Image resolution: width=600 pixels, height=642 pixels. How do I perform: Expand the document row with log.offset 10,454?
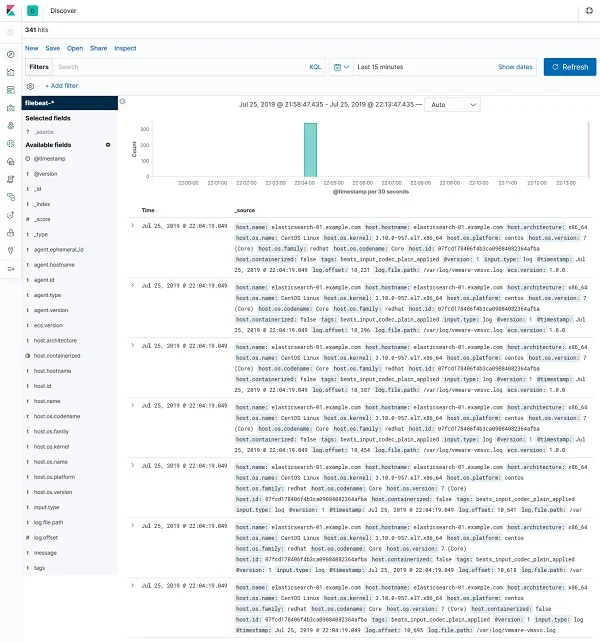tap(133, 405)
